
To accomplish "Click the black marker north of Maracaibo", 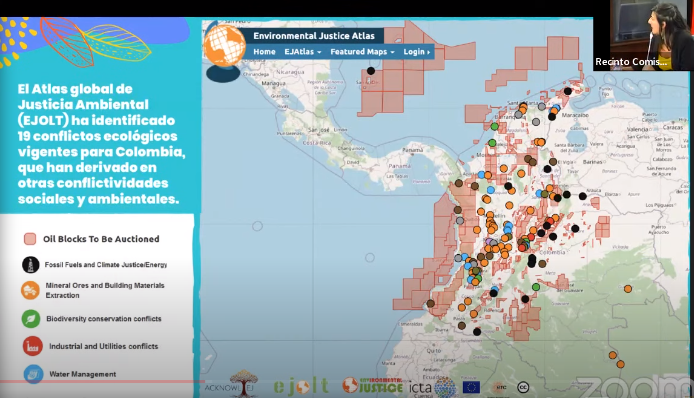I will tap(568, 91).
